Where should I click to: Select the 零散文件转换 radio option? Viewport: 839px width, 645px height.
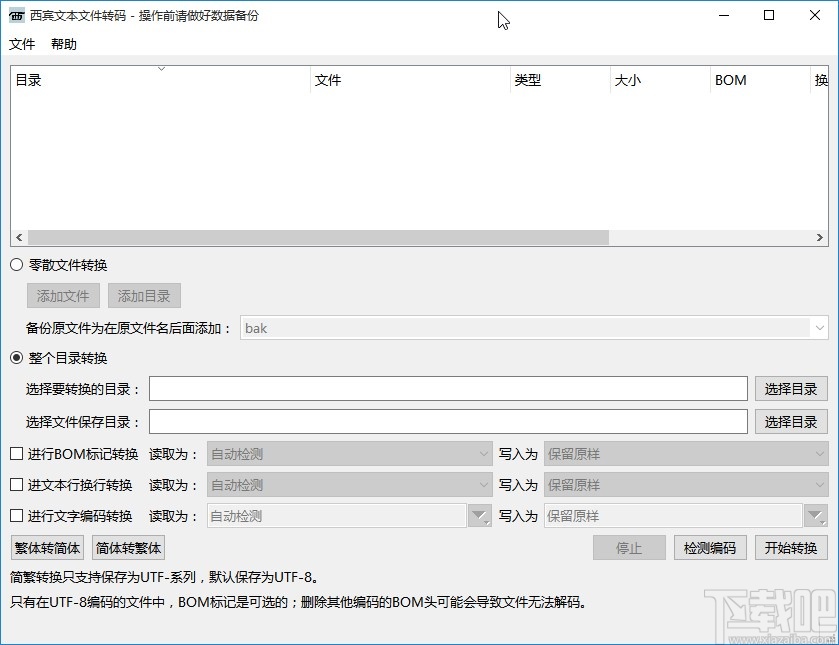(15, 264)
